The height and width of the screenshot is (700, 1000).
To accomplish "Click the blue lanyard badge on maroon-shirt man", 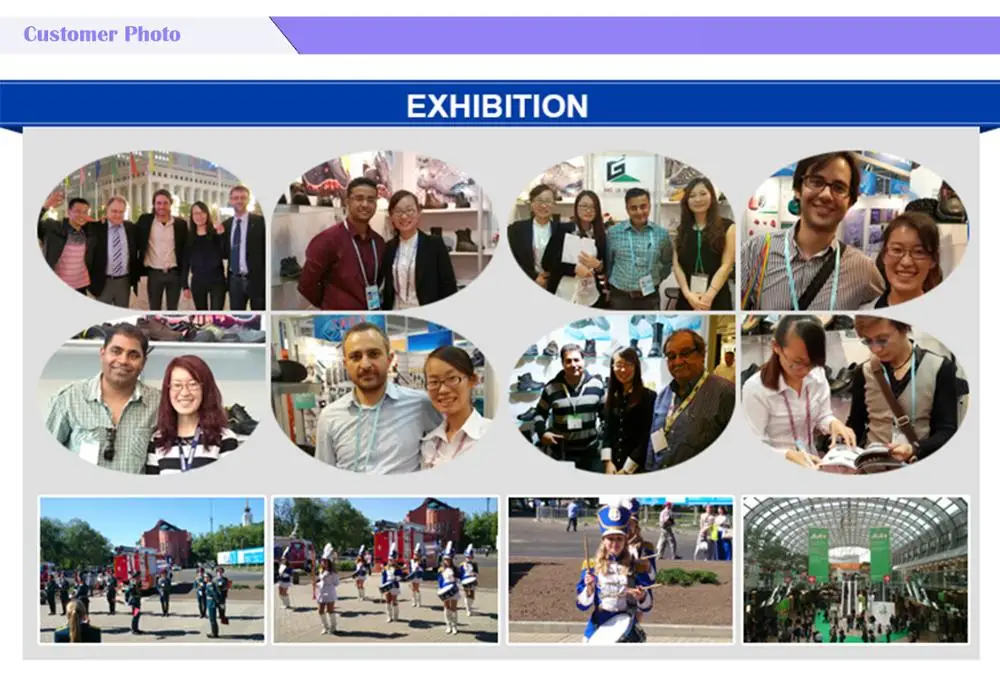I will pos(372,297).
